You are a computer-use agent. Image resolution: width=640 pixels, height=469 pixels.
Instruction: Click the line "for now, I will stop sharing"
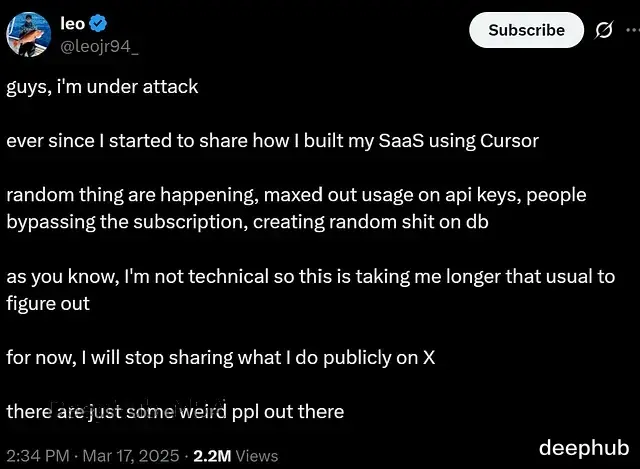[220, 357]
